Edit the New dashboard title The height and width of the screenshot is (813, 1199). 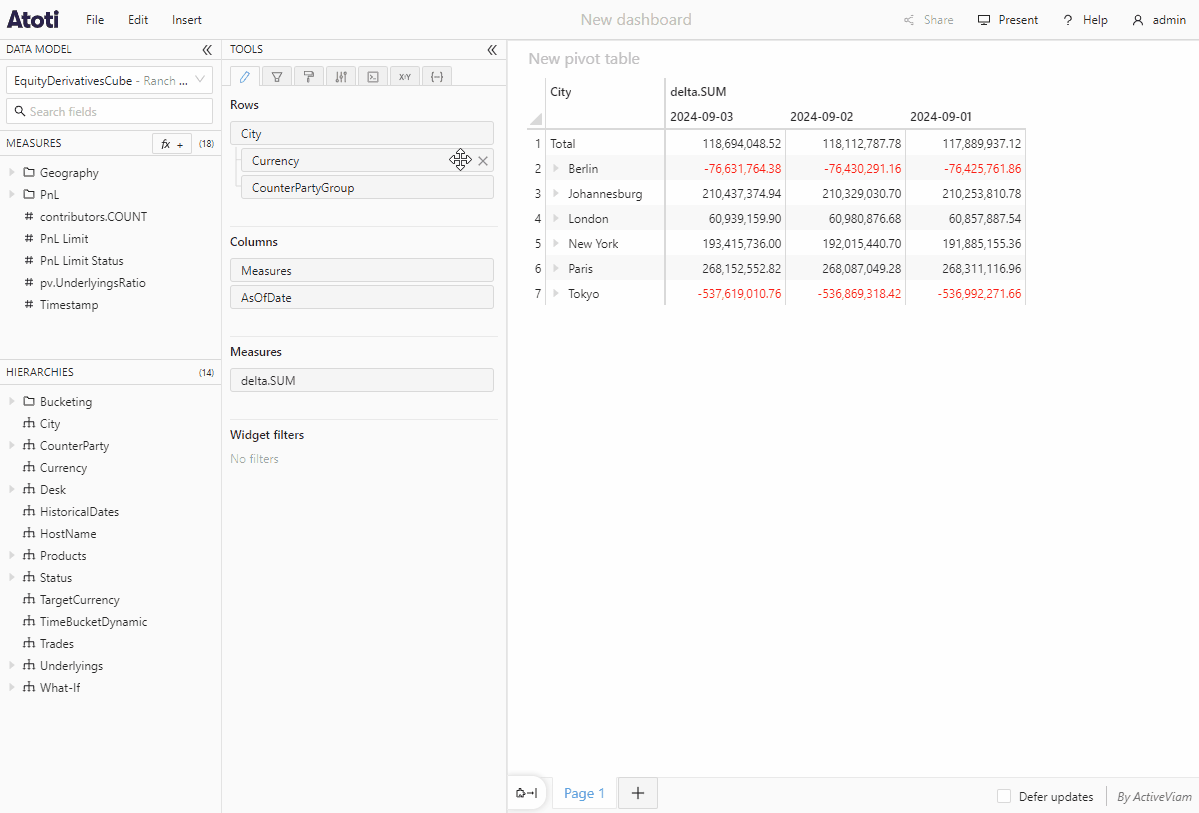(x=635, y=20)
